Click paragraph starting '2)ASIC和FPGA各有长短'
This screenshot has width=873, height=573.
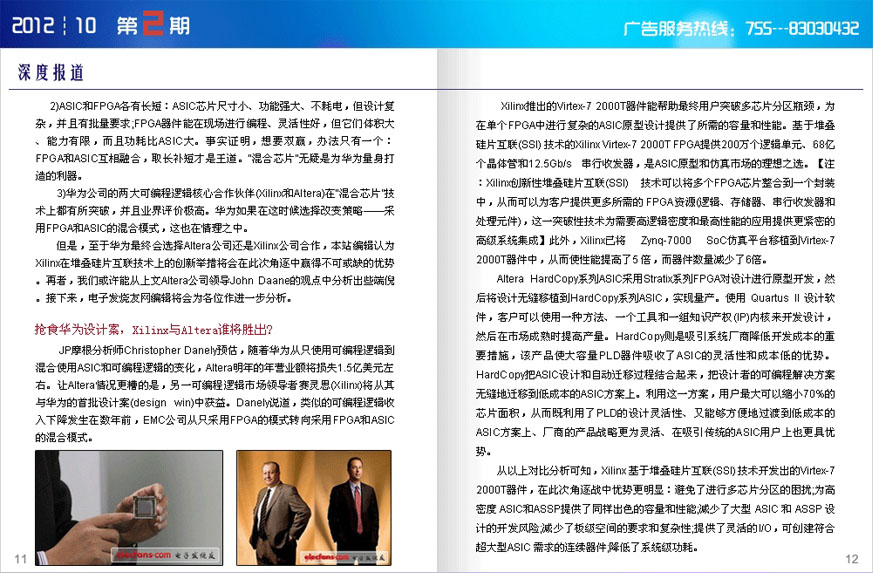coord(215,141)
